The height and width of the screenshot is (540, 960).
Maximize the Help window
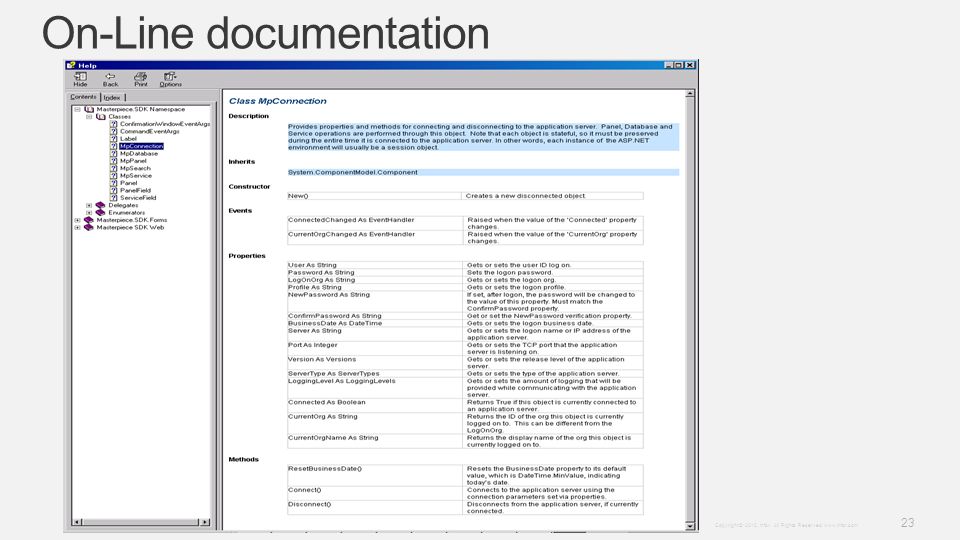(679, 65)
